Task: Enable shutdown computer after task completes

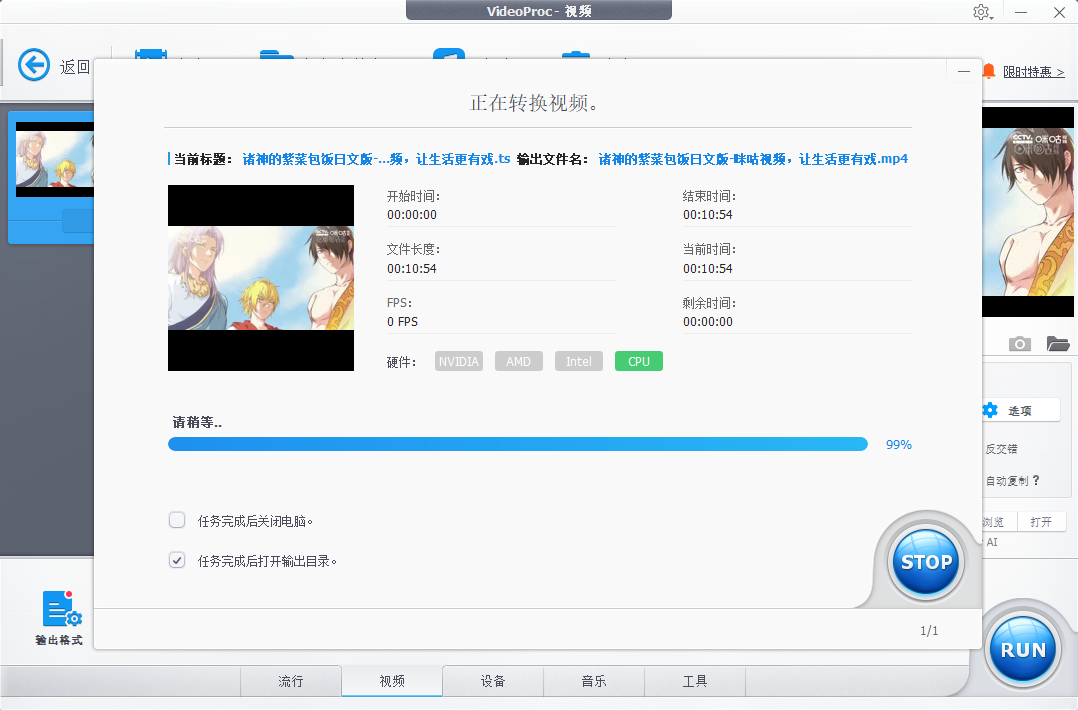Action: point(177,520)
